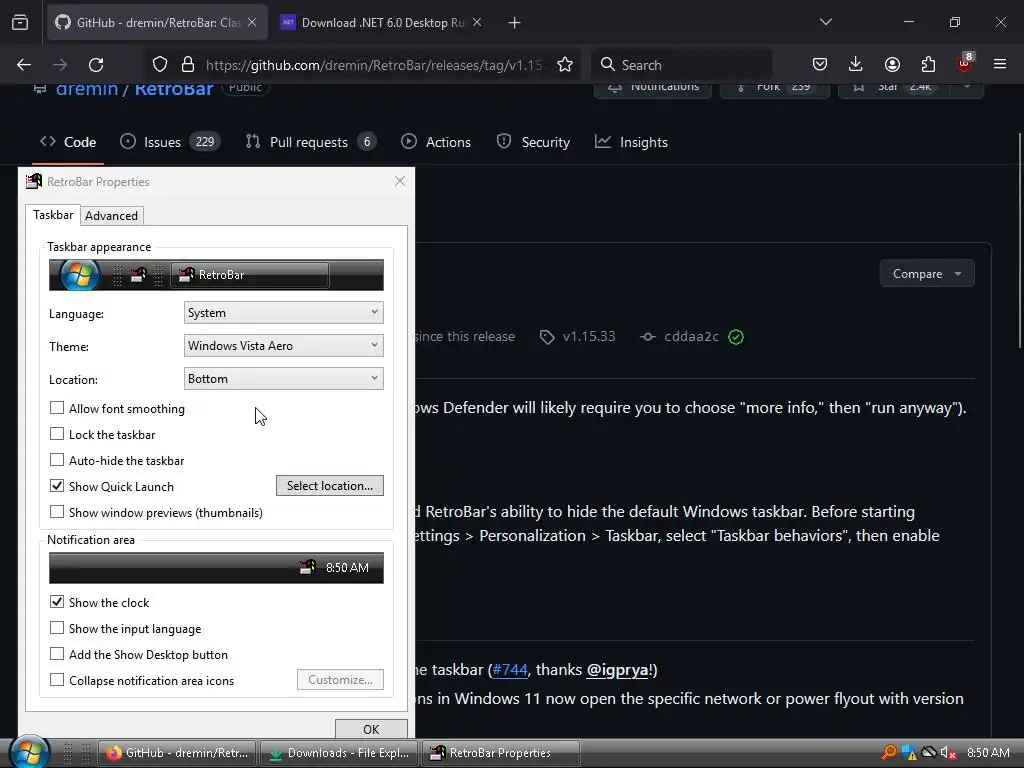Open Firefox downloads panel

[x=856, y=65]
